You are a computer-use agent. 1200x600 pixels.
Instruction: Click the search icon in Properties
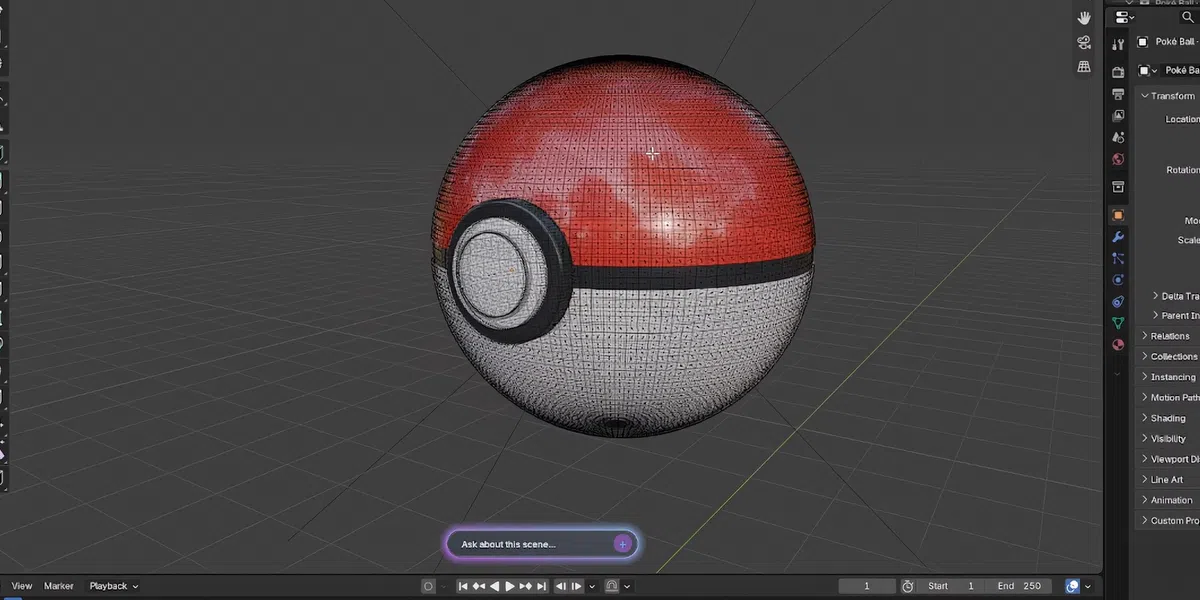coord(1189,17)
